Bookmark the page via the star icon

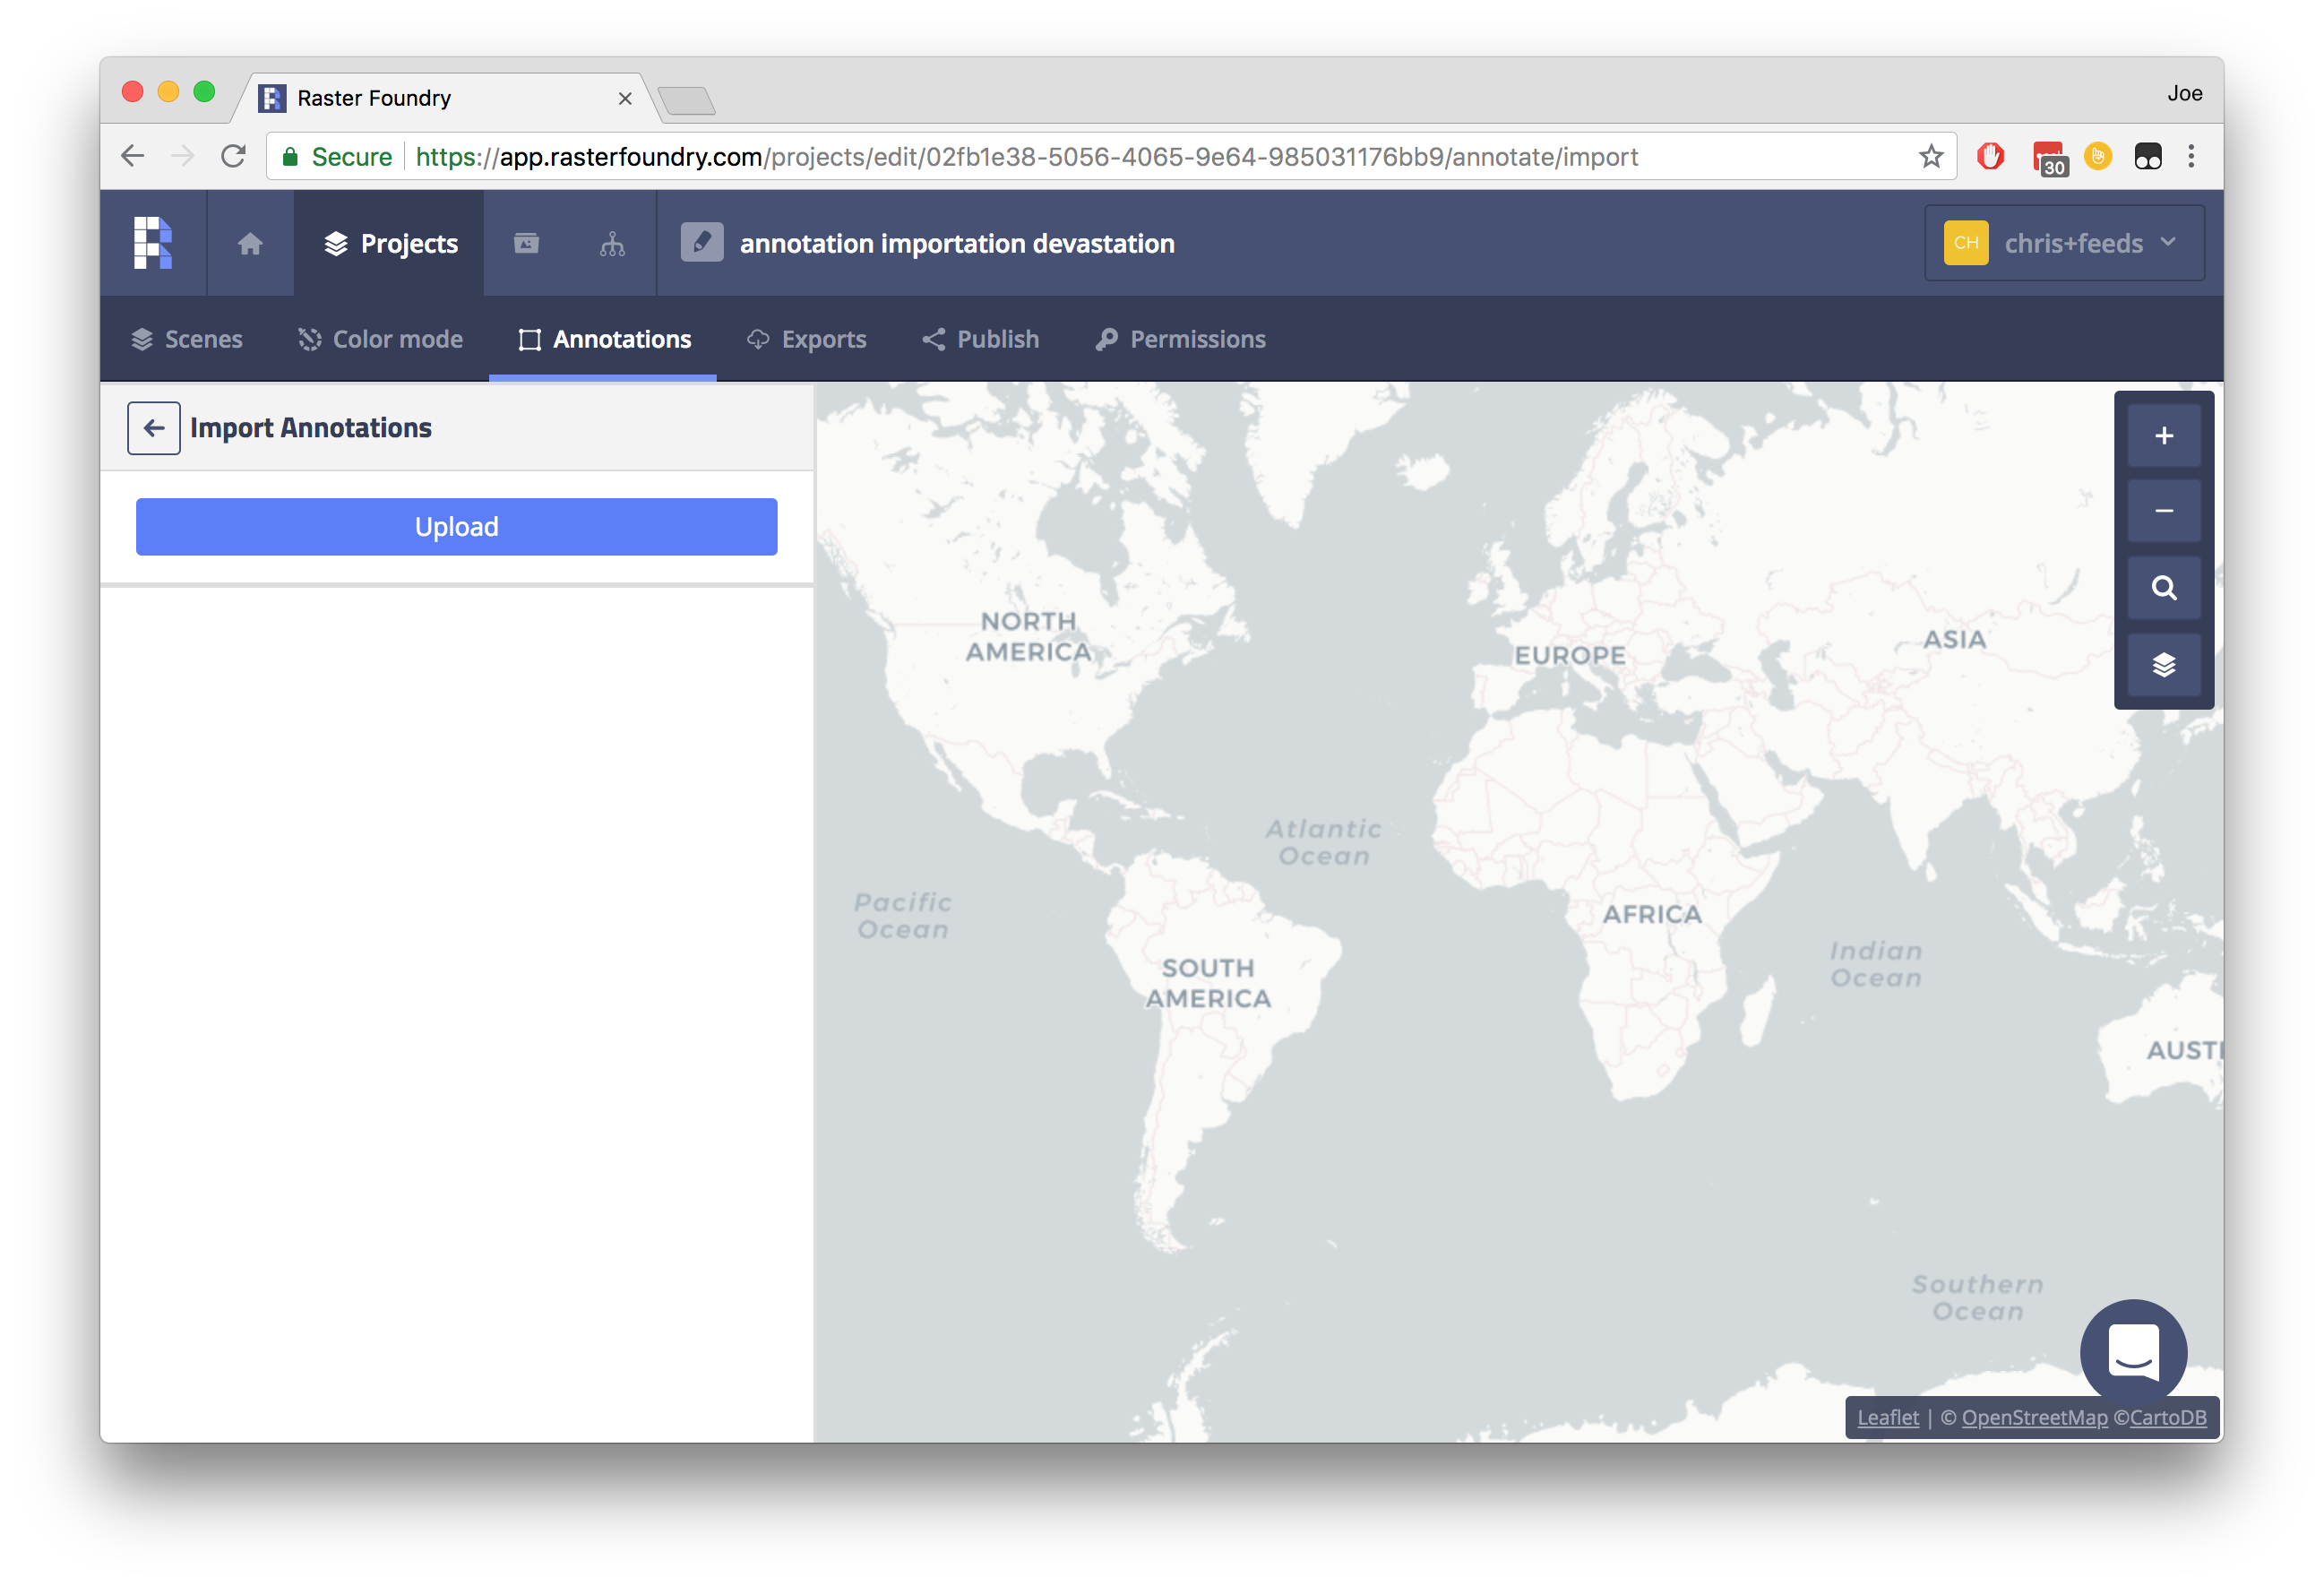click(x=1930, y=156)
